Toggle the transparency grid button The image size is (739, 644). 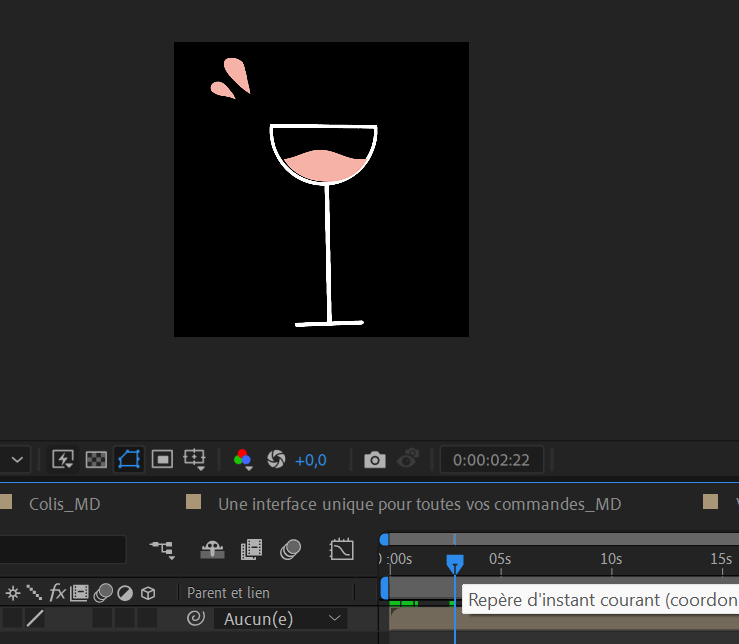tap(96, 459)
